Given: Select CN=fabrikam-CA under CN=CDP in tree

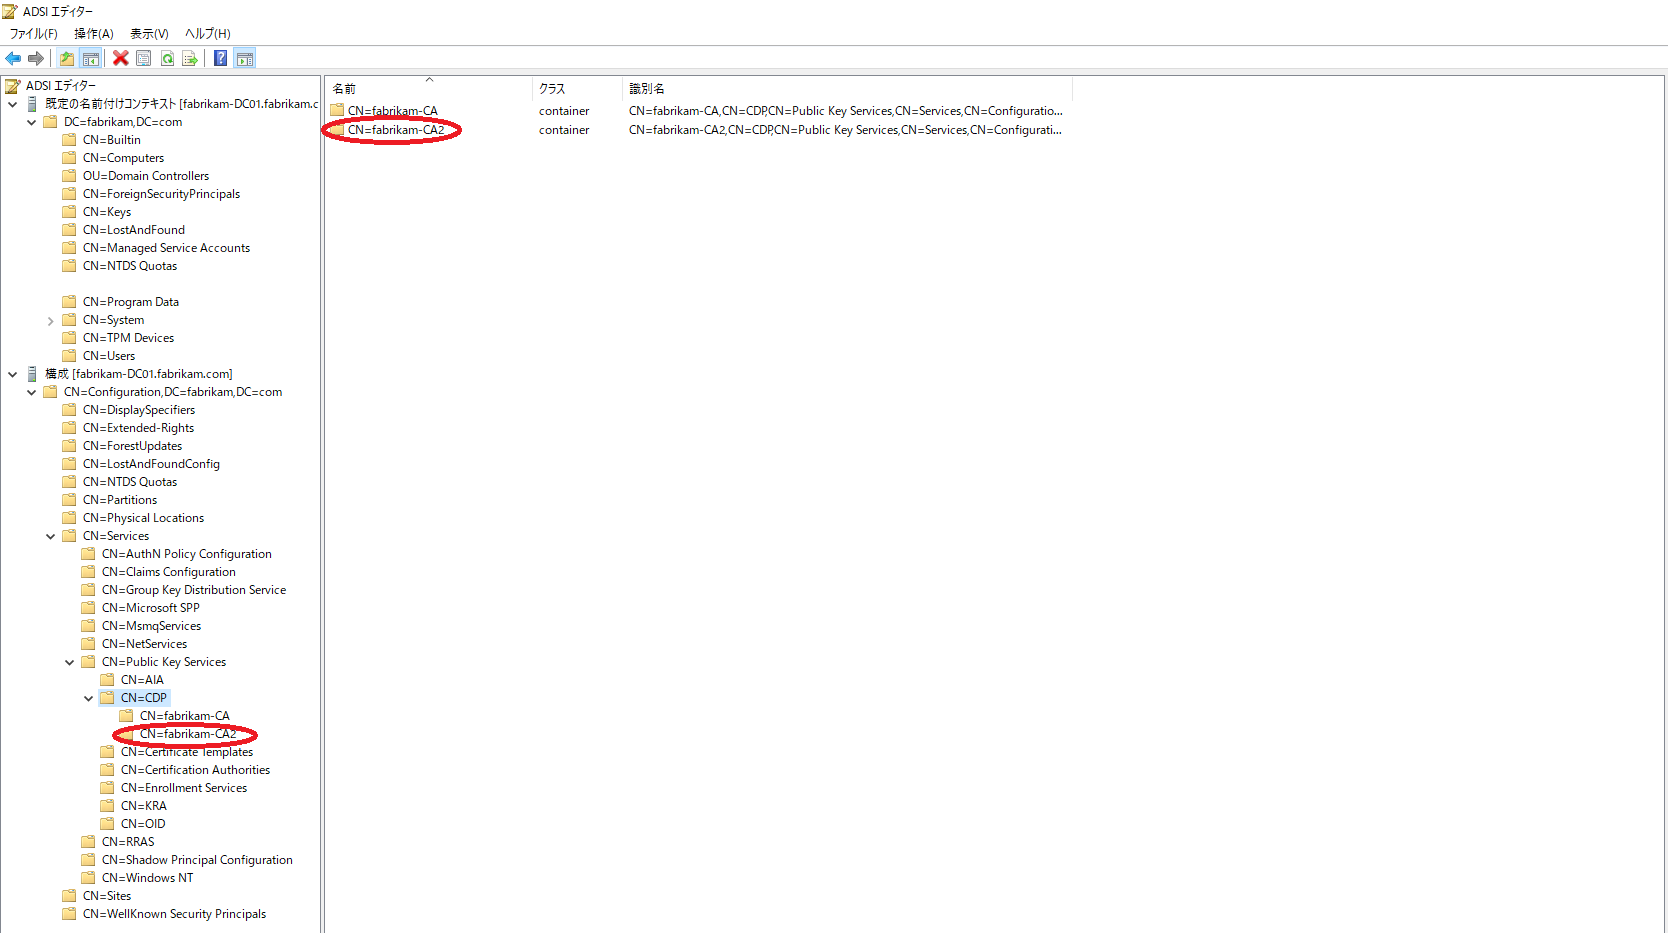Looking at the screenshot, I should (185, 716).
